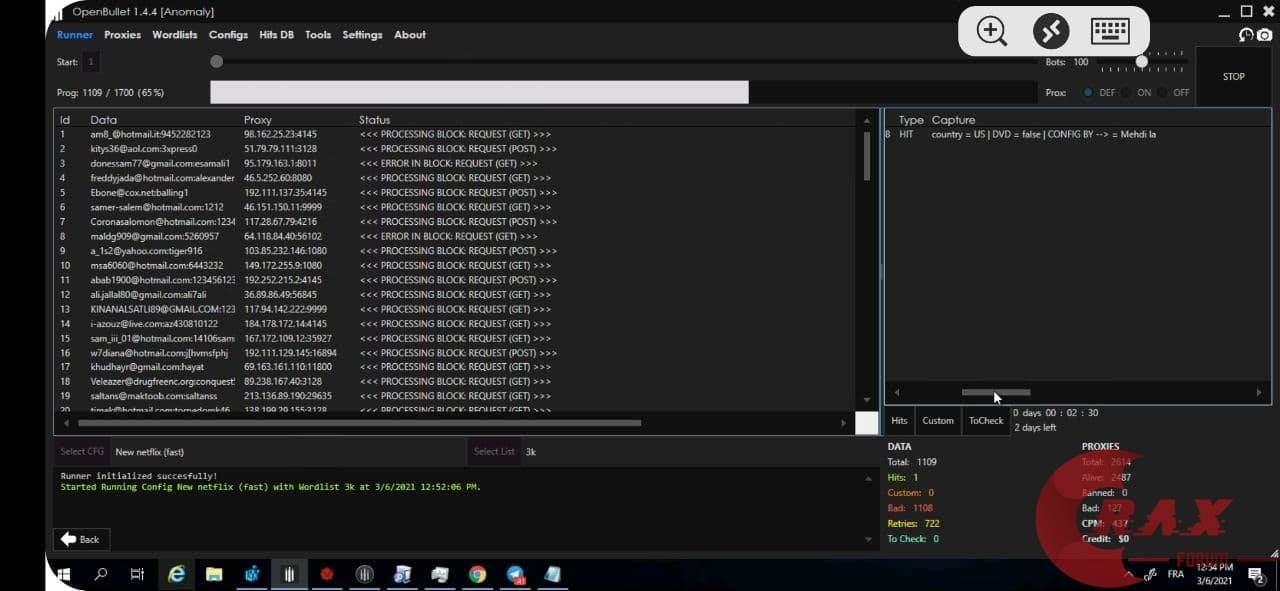Viewport: 1280px width, 591px height.
Task: Click the bot list scroll-up arrow
Action: point(867,120)
